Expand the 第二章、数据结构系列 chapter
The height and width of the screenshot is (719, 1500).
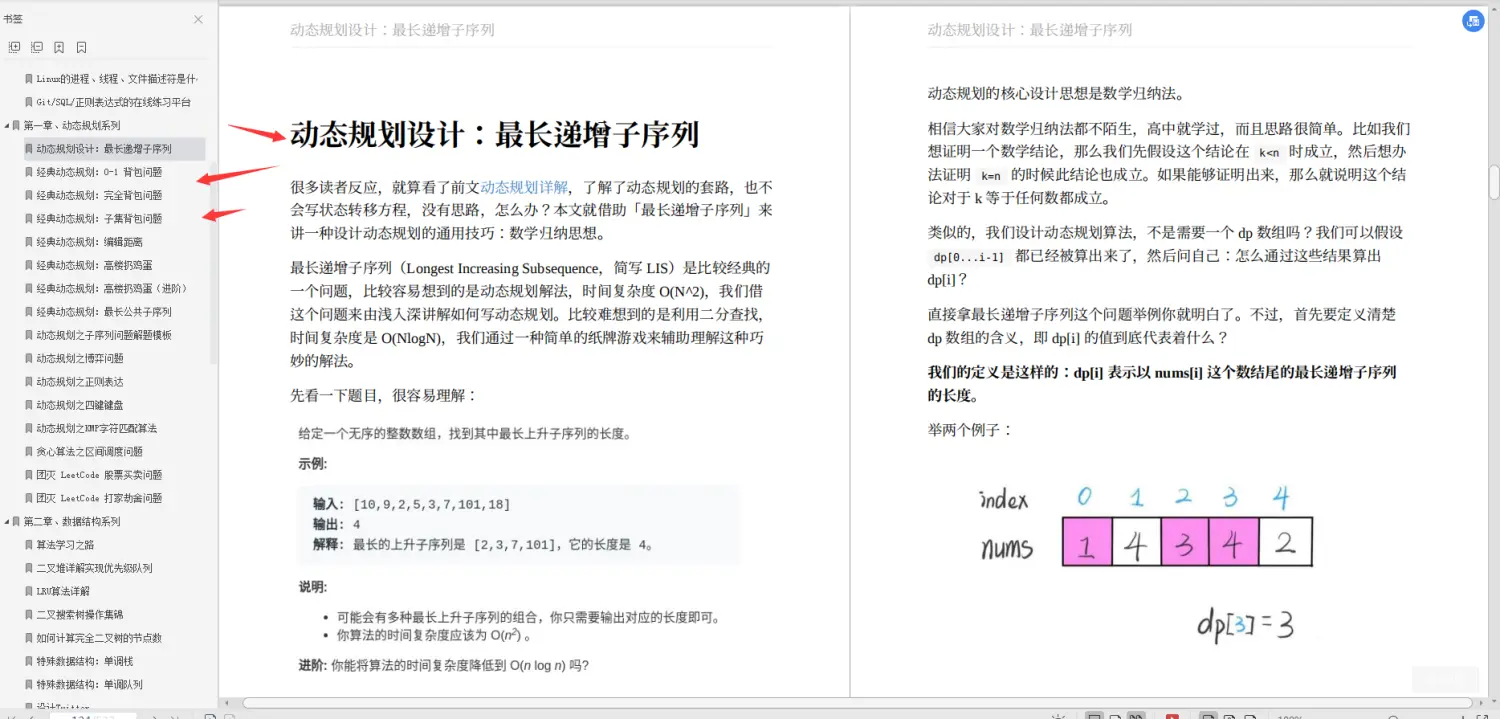(7, 520)
